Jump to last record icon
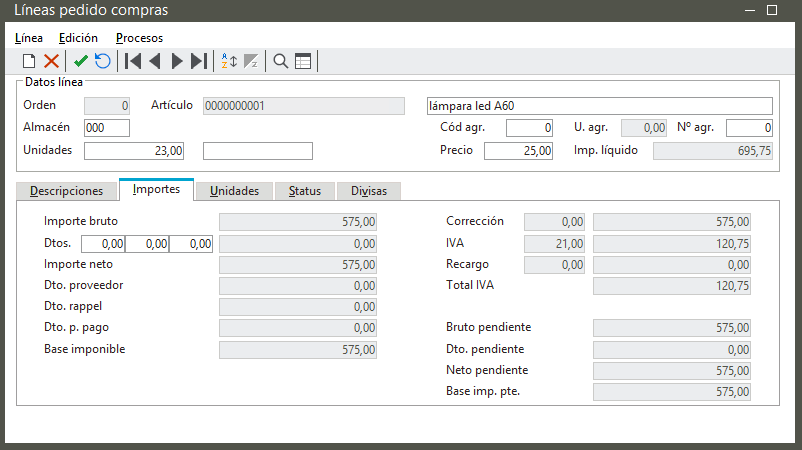 (199, 61)
